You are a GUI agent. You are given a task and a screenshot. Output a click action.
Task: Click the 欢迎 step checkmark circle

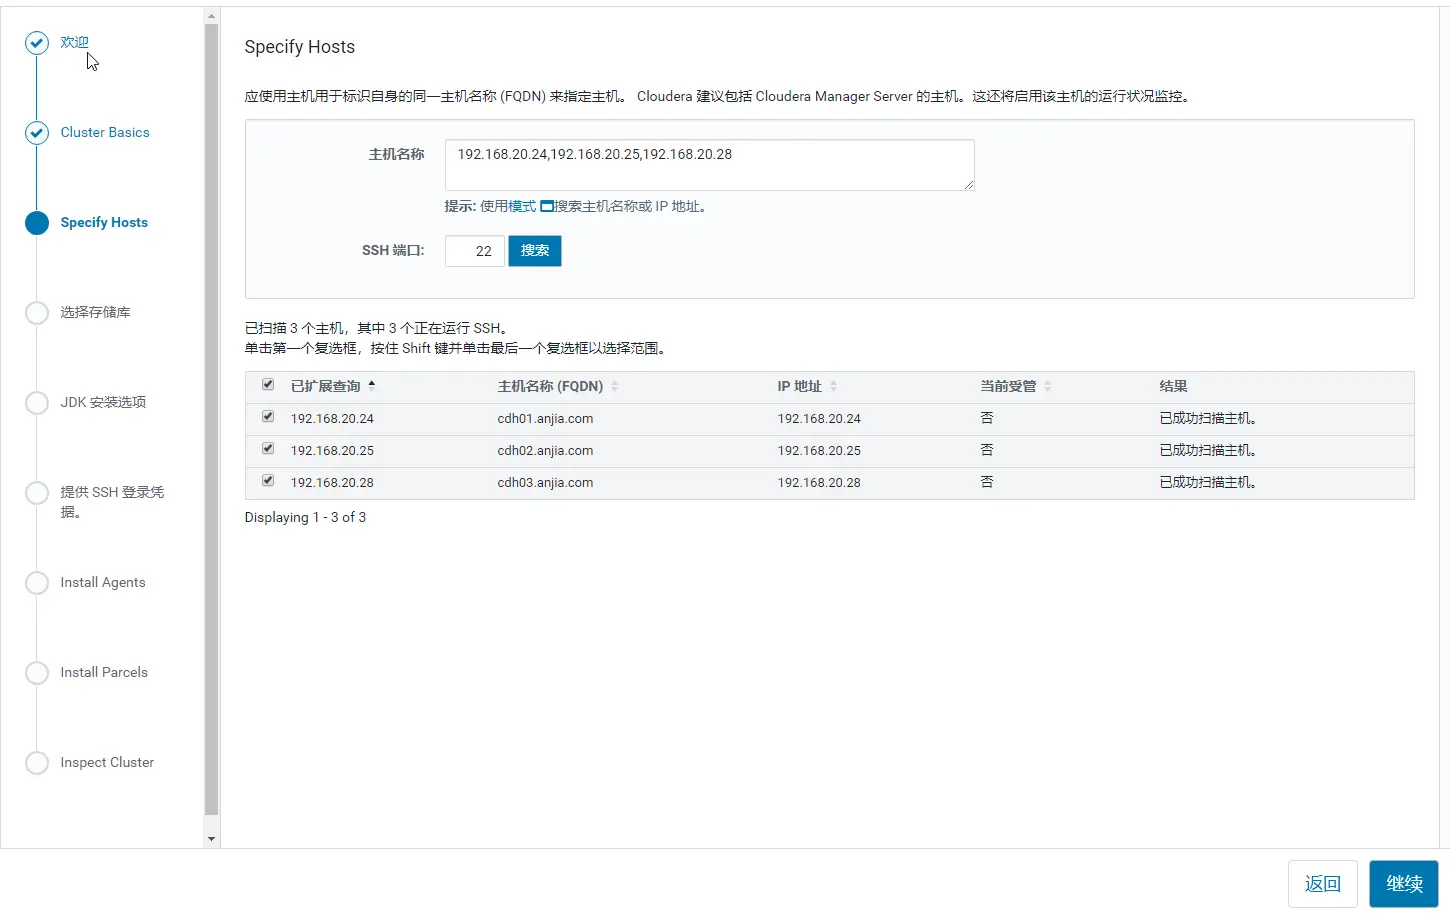click(37, 43)
